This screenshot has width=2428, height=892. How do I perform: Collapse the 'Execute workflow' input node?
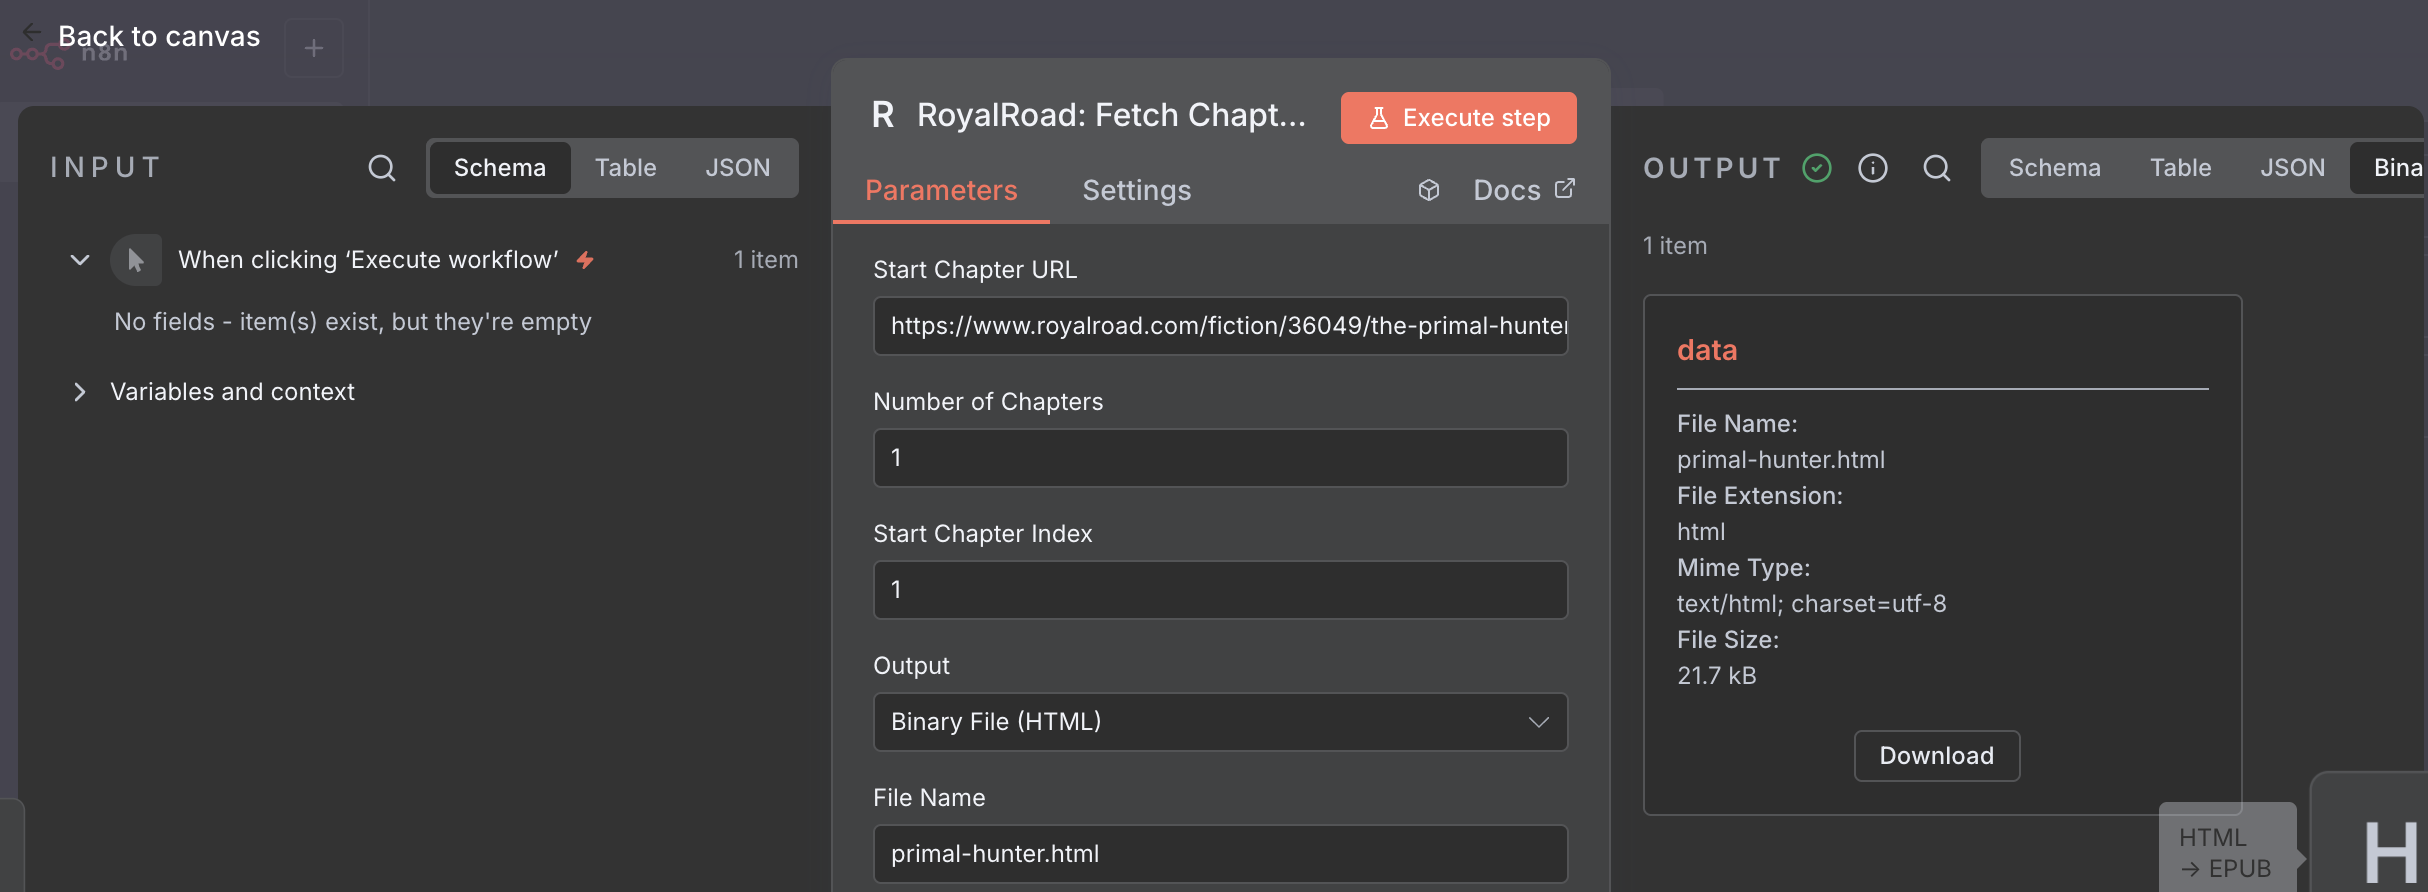(x=80, y=260)
